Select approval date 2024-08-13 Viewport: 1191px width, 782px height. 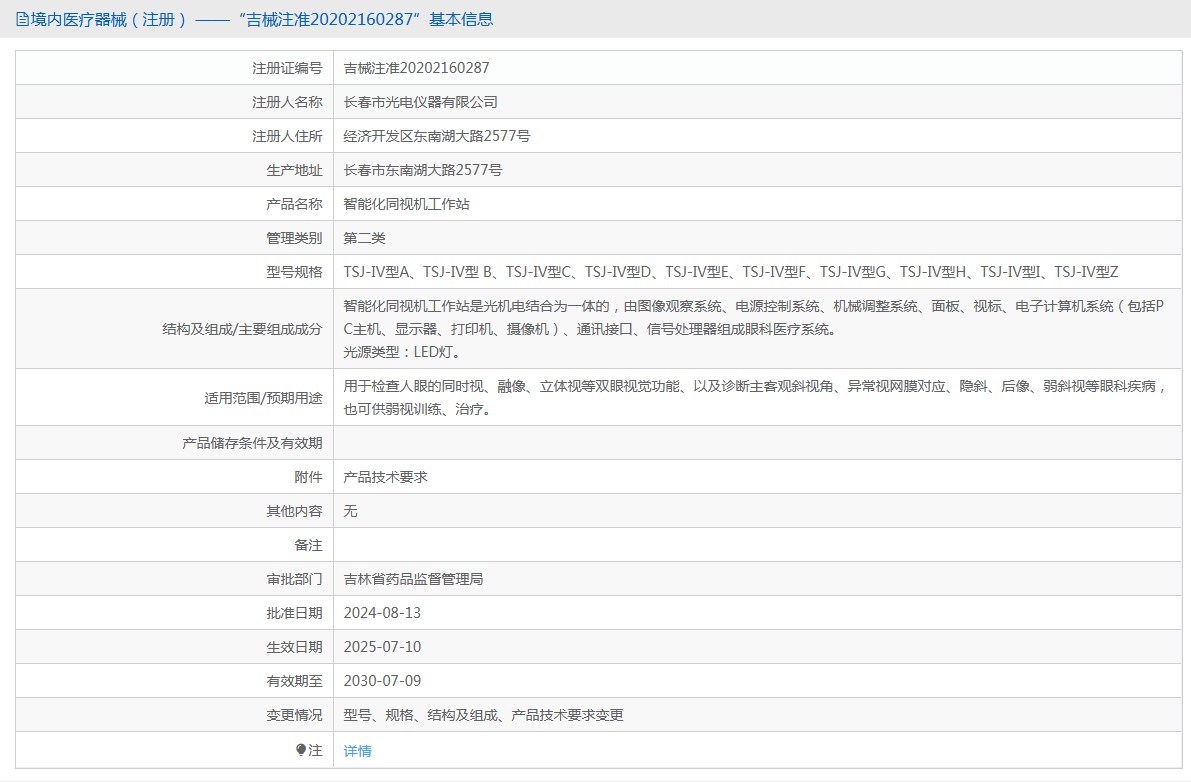pyautogui.click(x=382, y=613)
